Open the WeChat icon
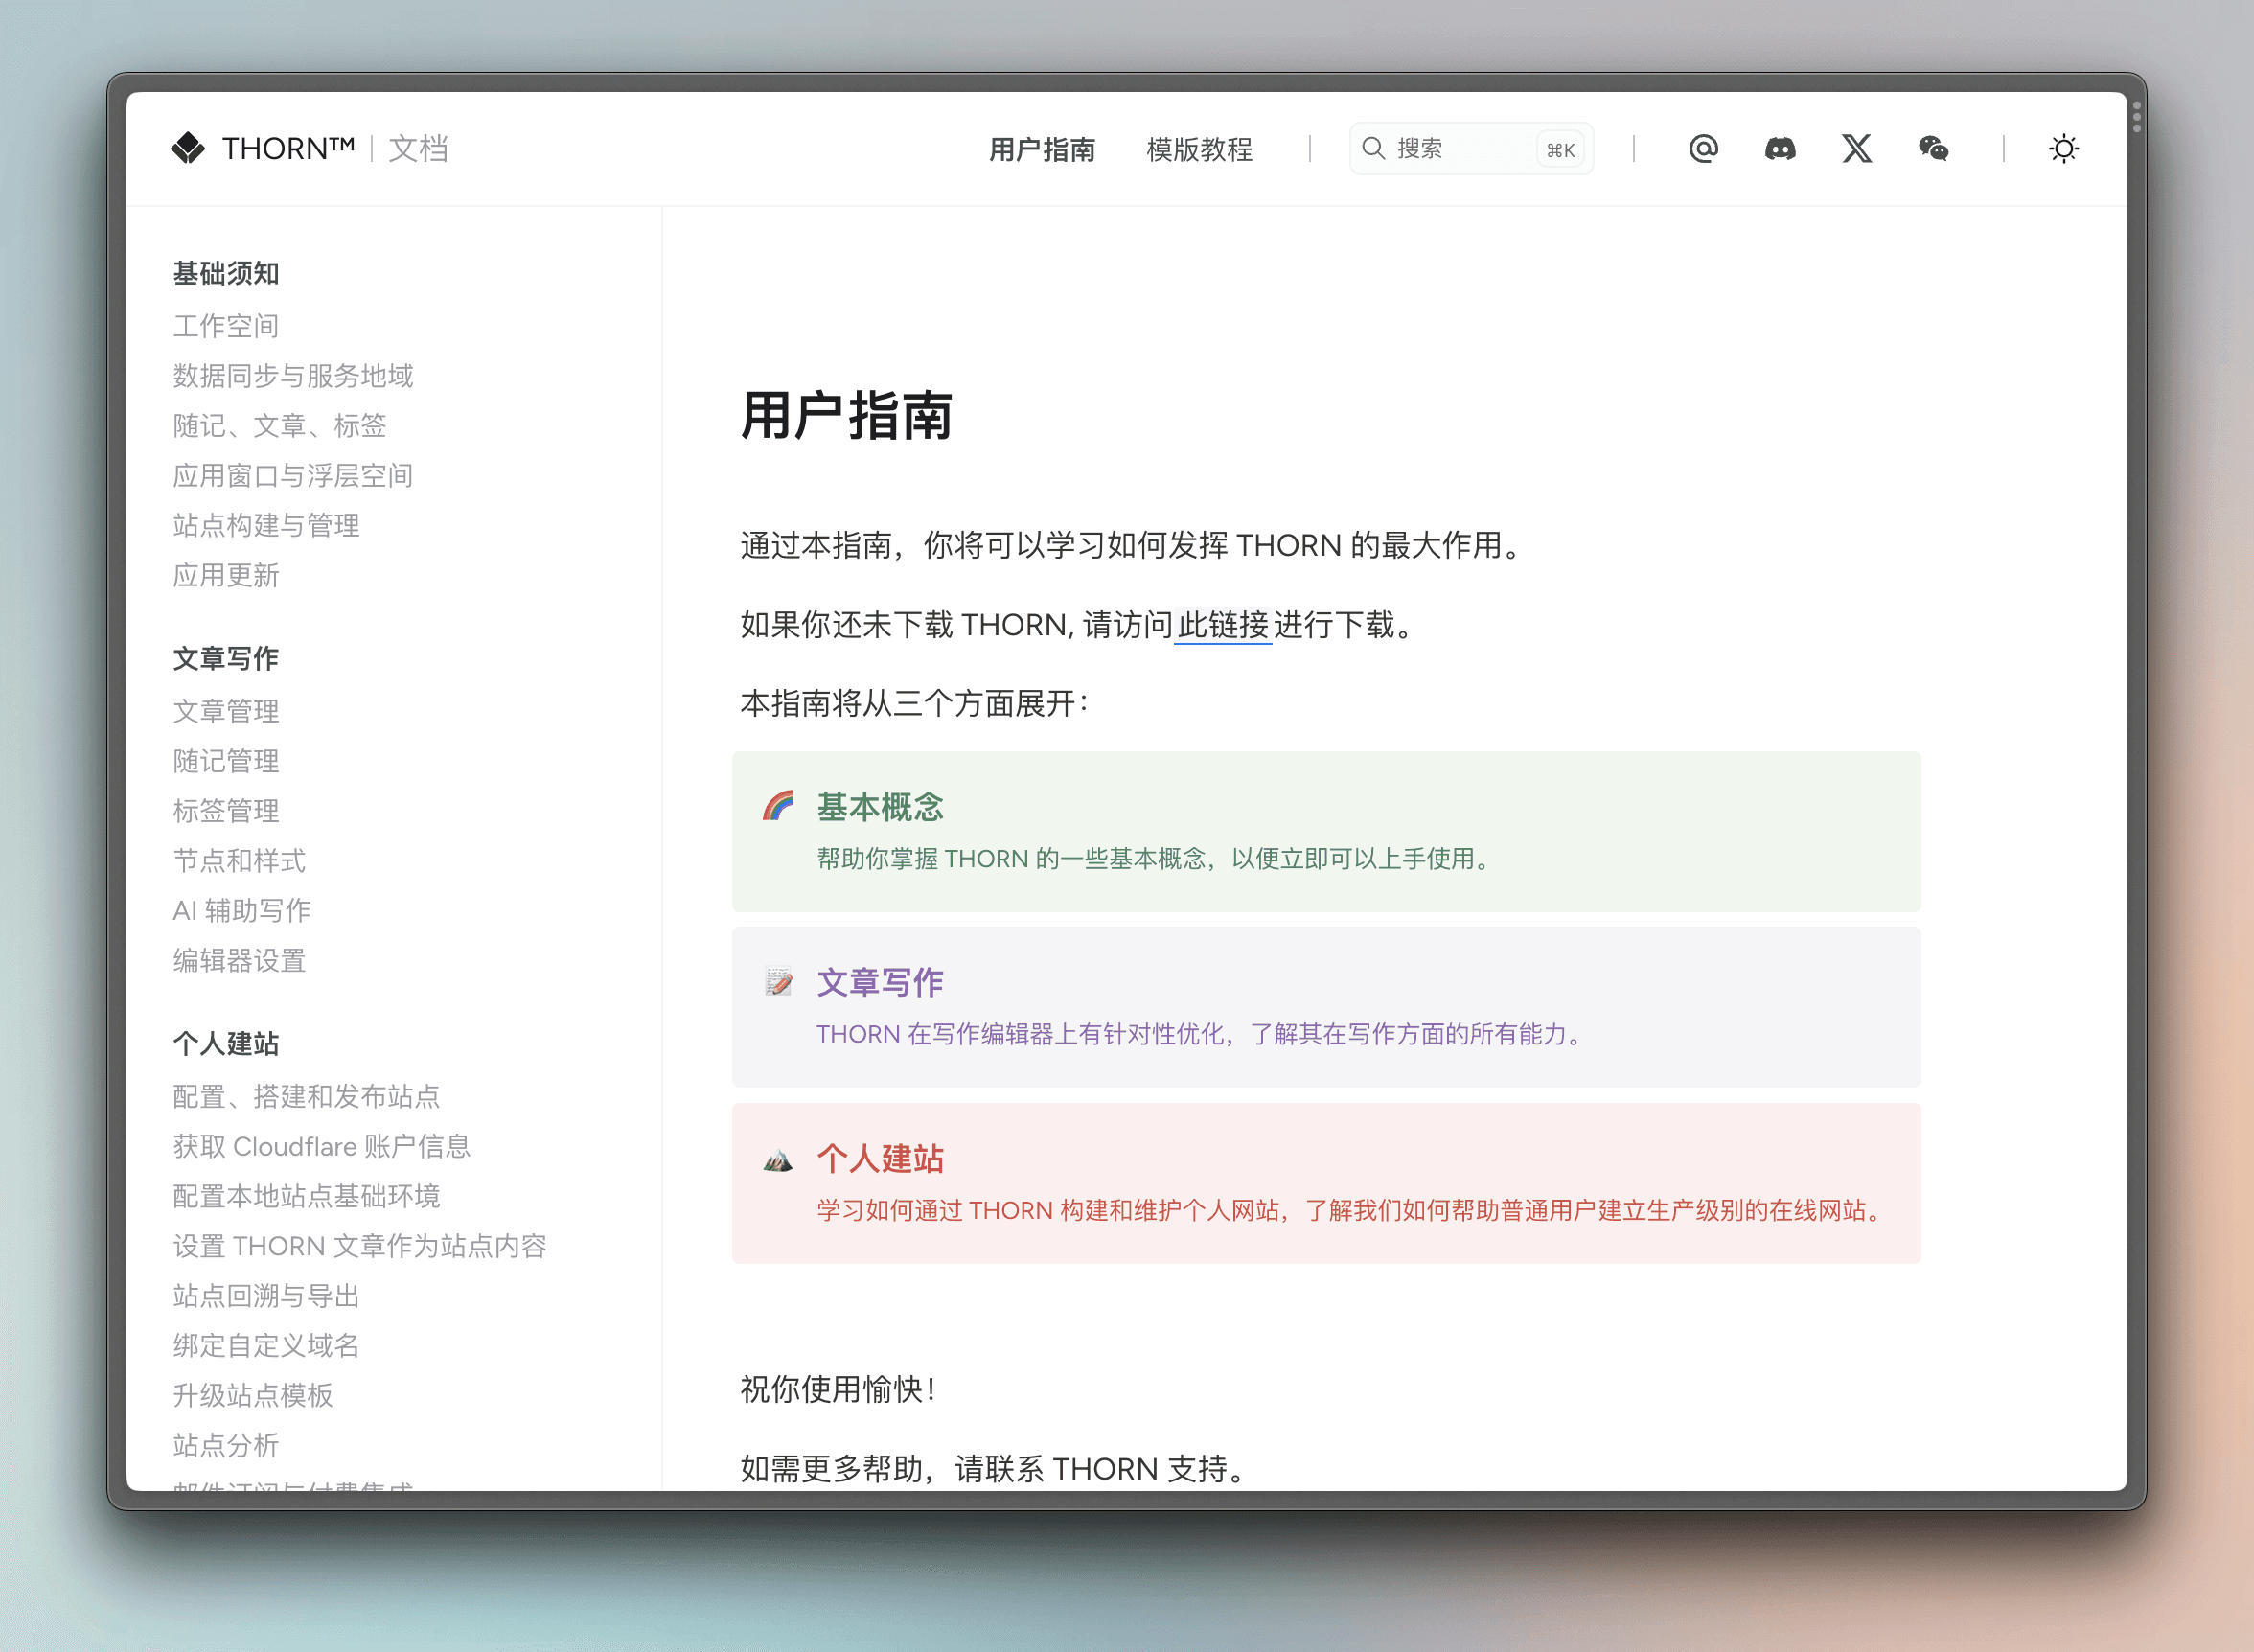Viewport: 2254px width, 1652px height. (1933, 149)
